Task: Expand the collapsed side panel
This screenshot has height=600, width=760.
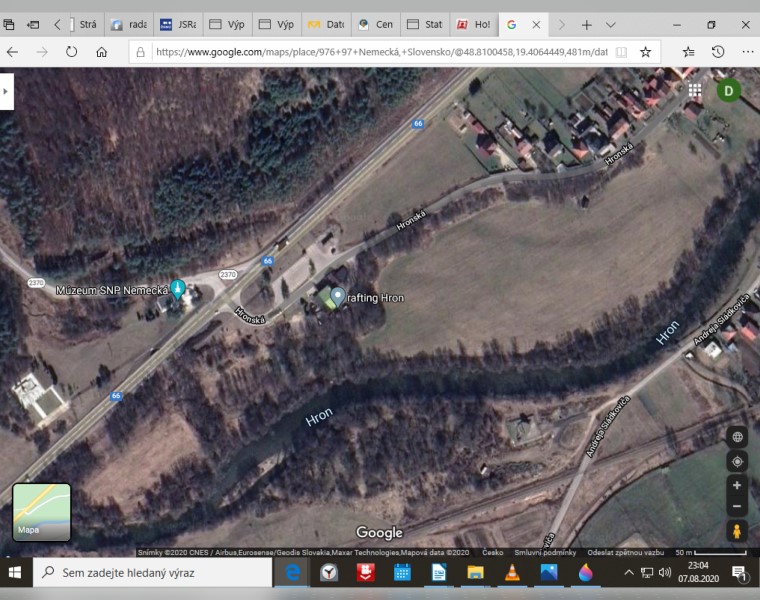Action: tap(6, 91)
